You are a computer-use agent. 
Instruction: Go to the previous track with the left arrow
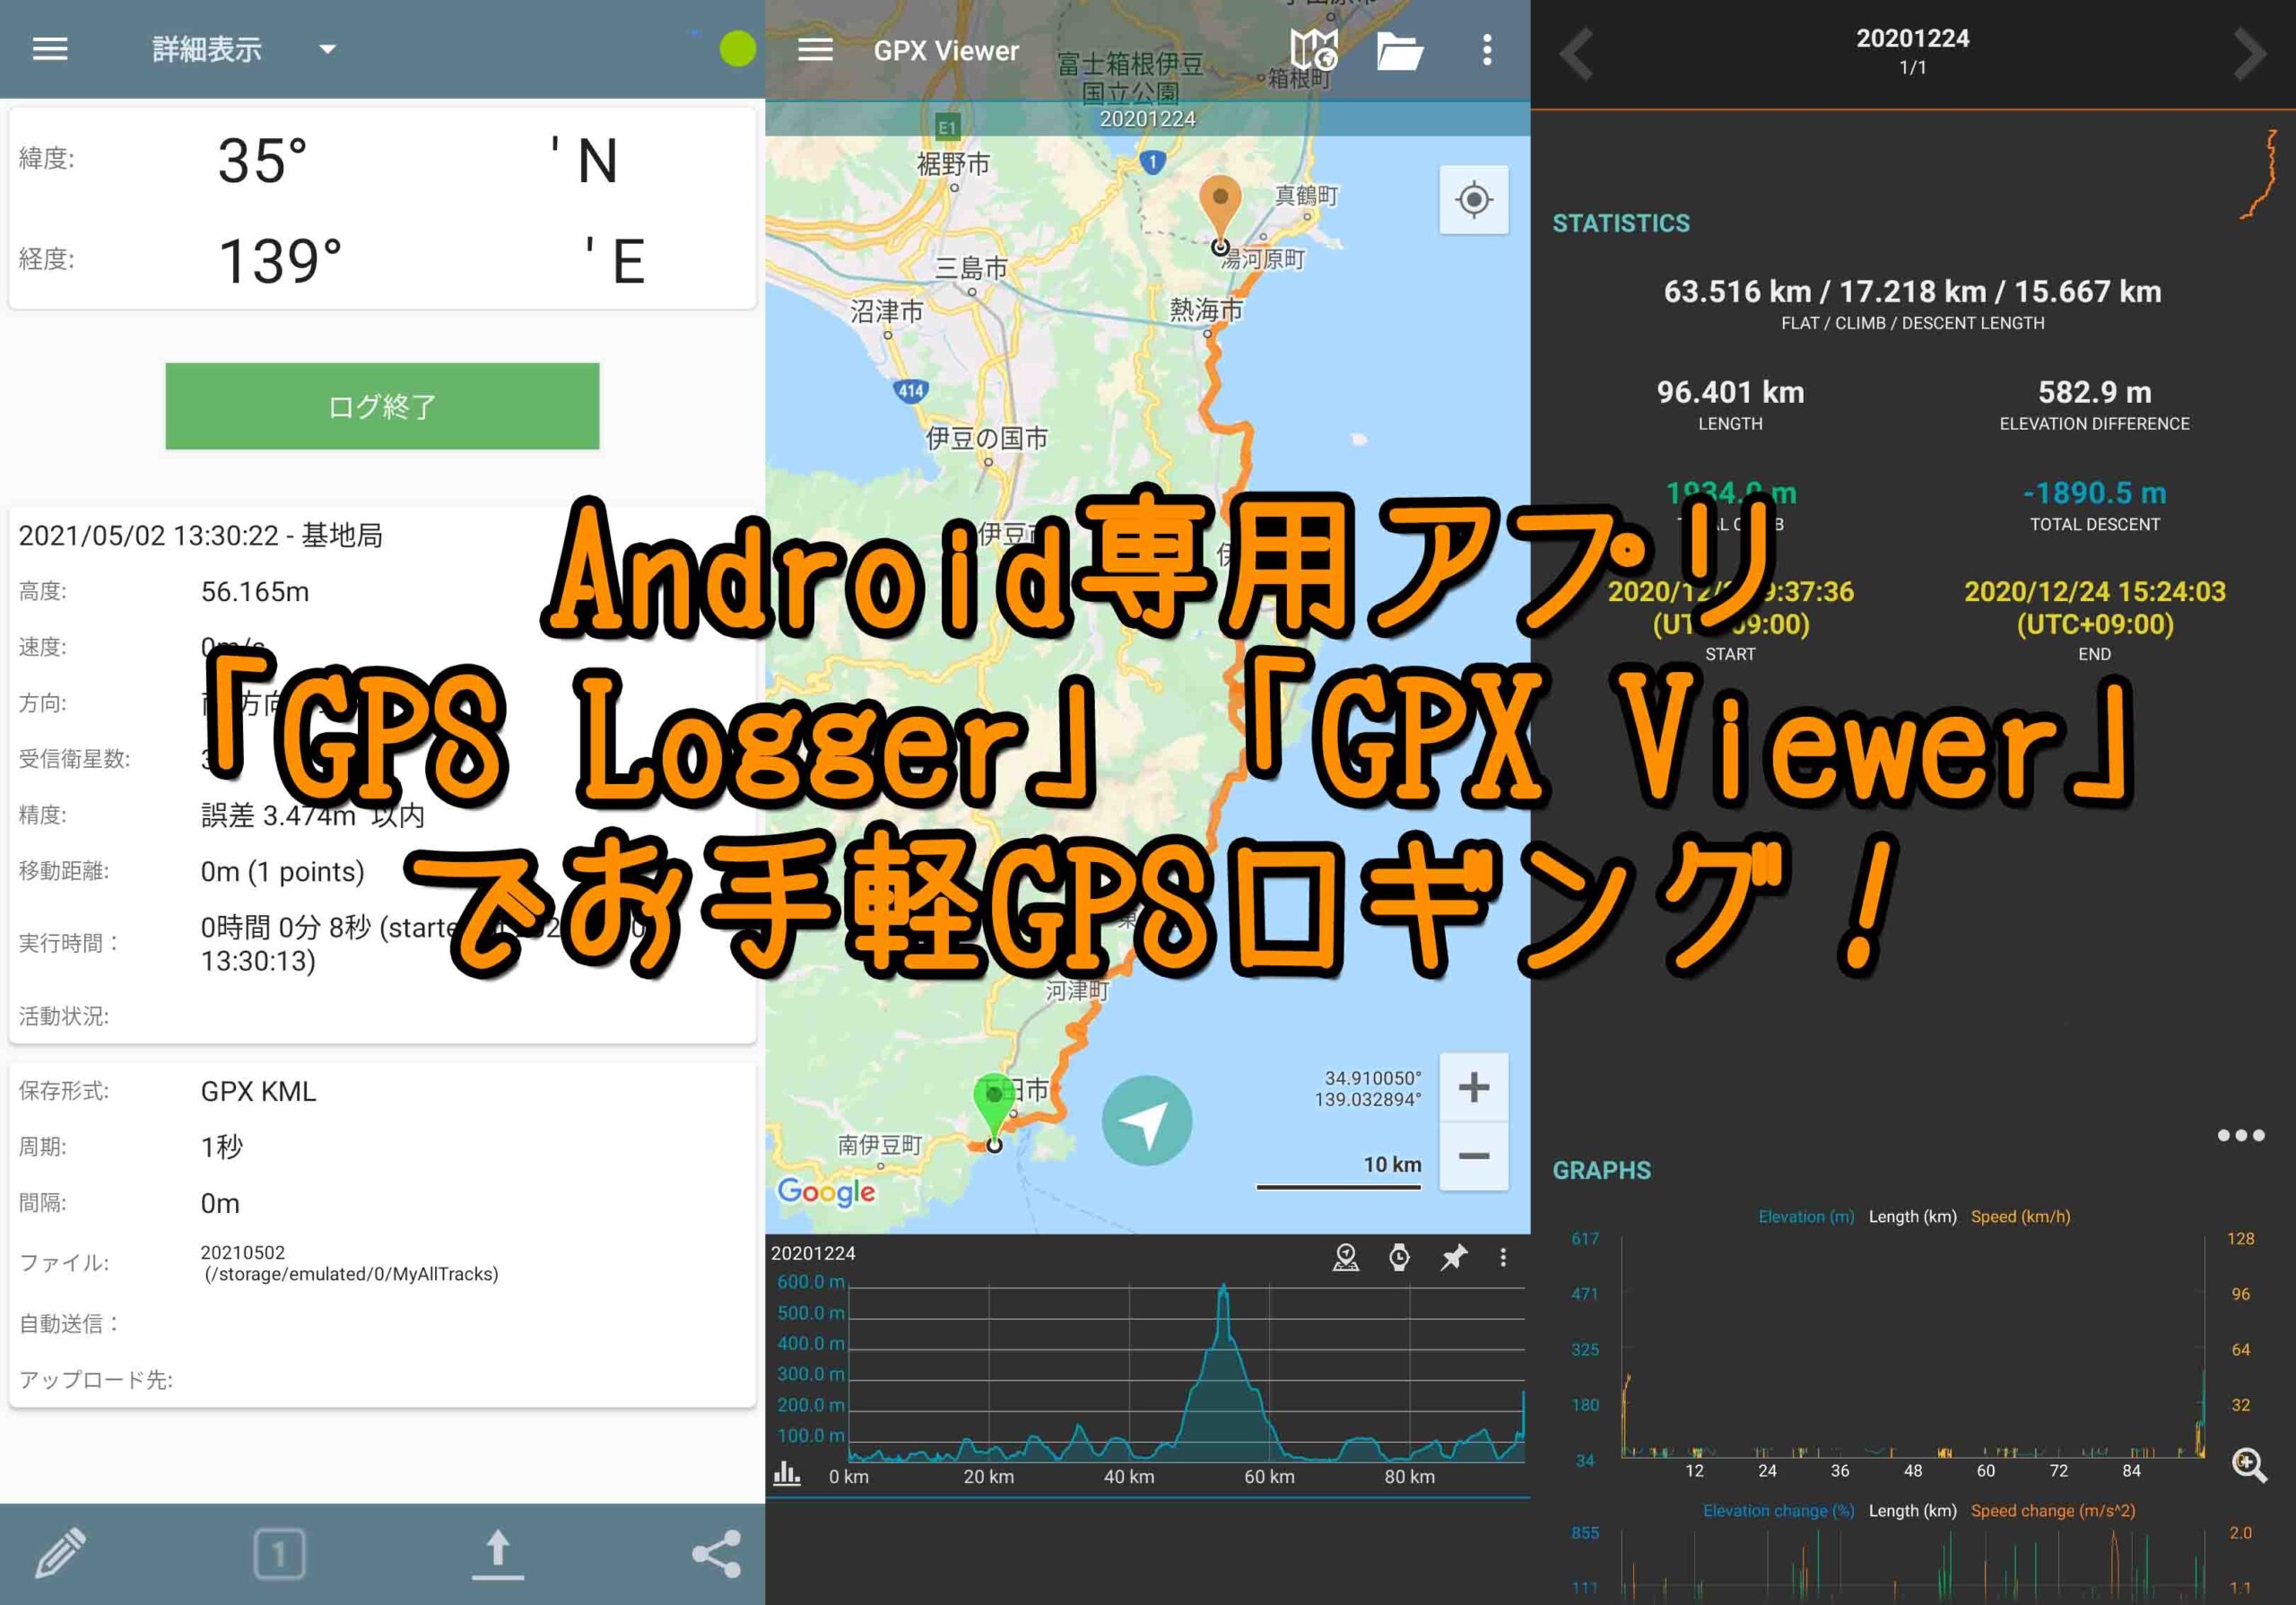click(x=1577, y=52)
